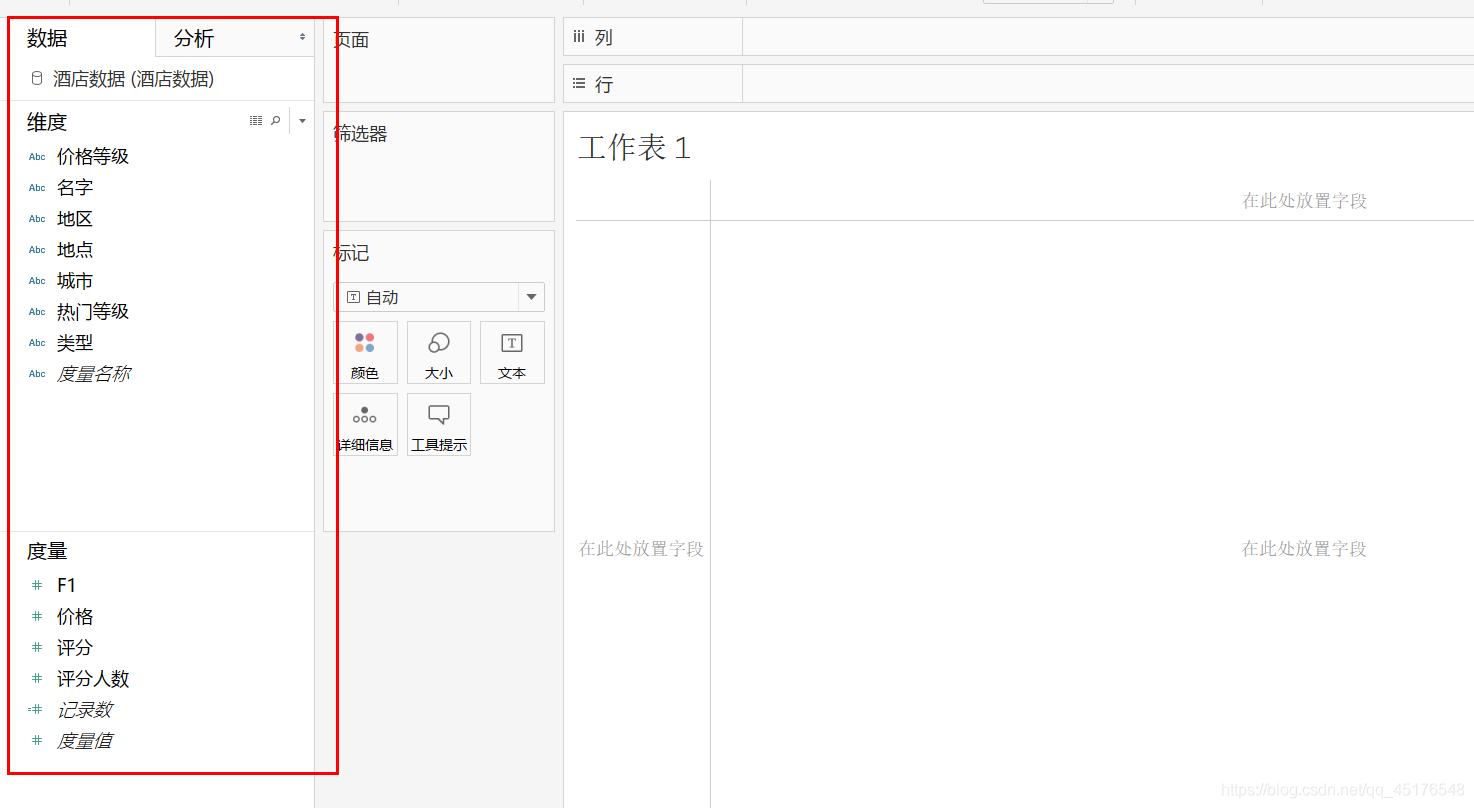Viewport: 1474px width, 808px height.
Task: Switch to the 数据 tab
Action: 47,39
